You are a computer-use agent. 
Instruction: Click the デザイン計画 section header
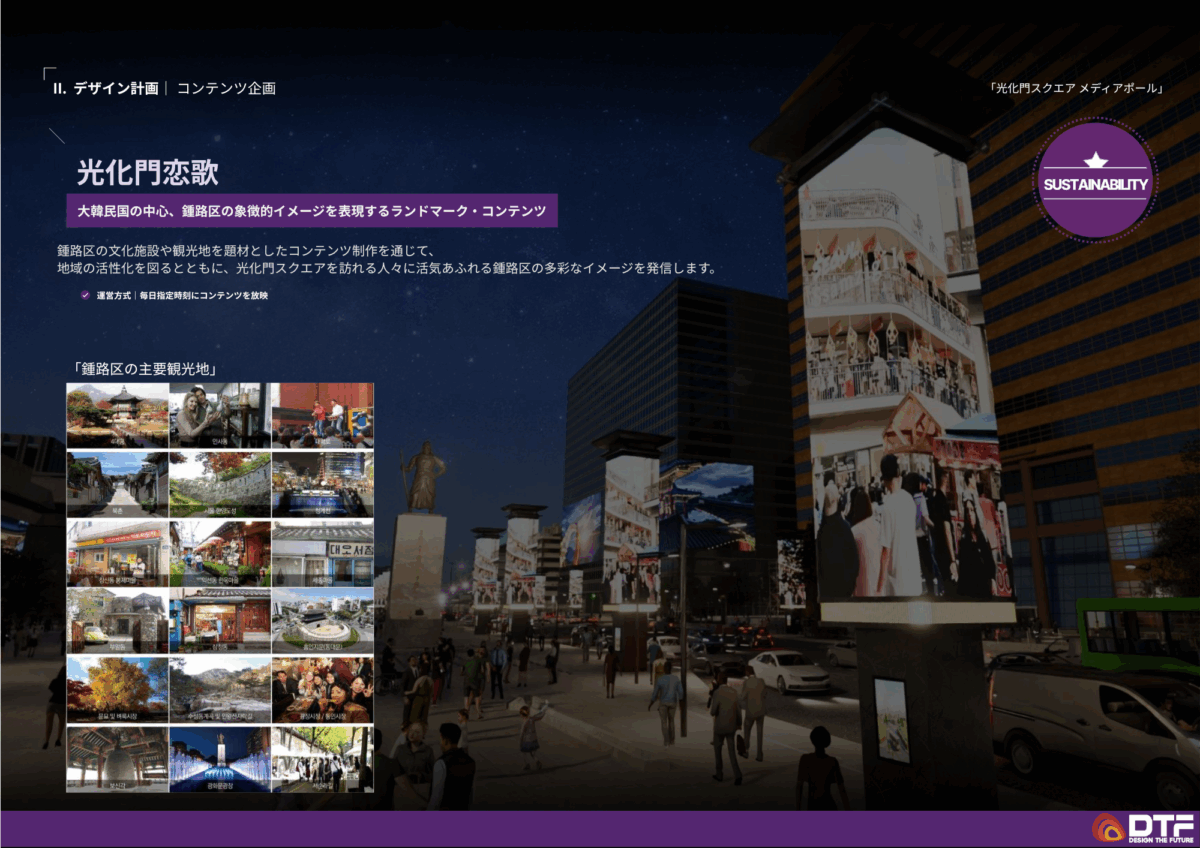click(x=115, y=88)
